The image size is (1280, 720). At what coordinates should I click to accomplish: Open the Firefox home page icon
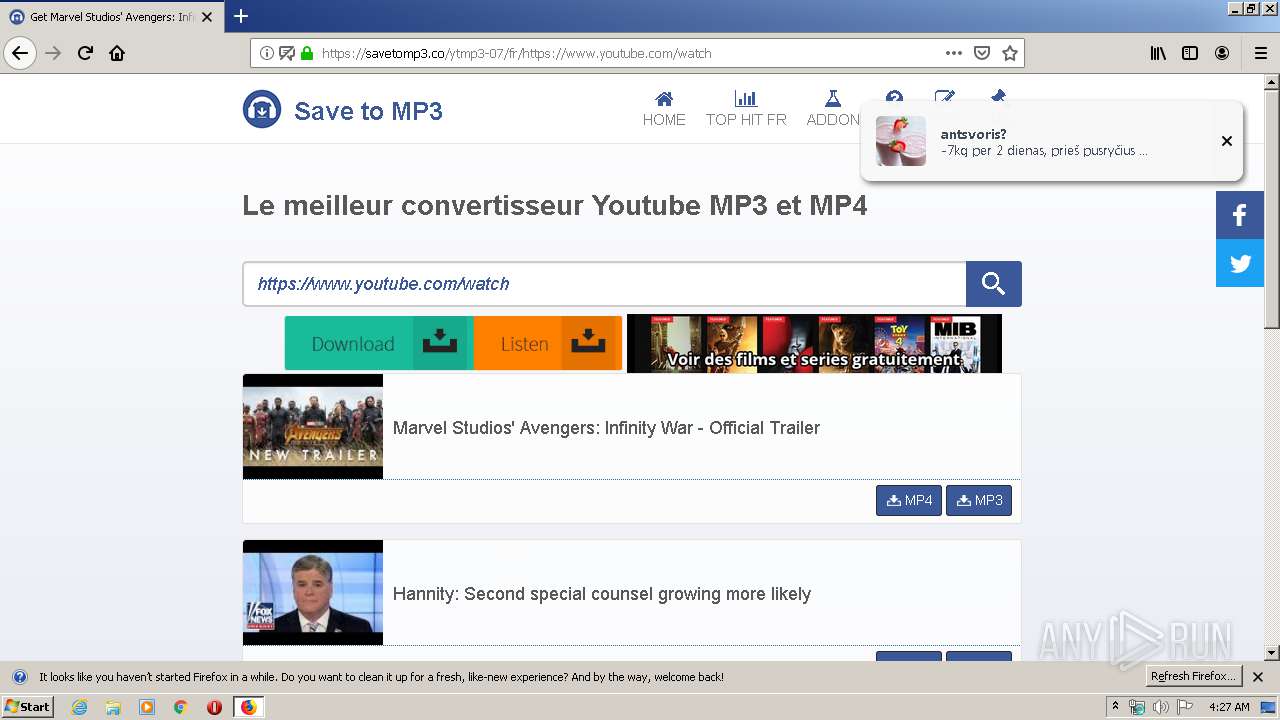point(117,53)
